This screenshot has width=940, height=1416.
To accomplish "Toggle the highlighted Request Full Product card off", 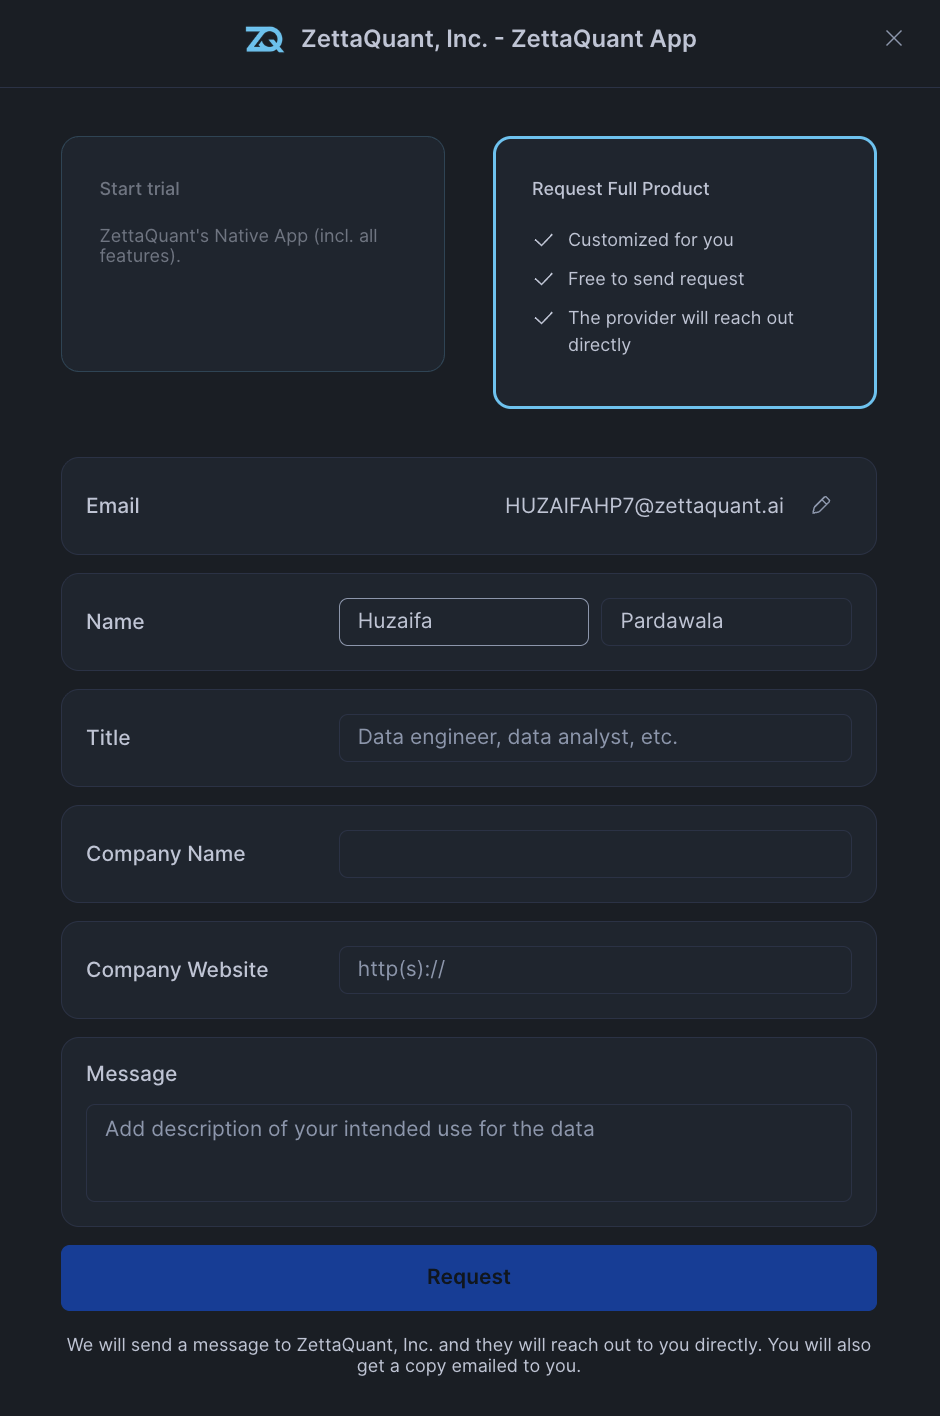I will pos(684,272).
